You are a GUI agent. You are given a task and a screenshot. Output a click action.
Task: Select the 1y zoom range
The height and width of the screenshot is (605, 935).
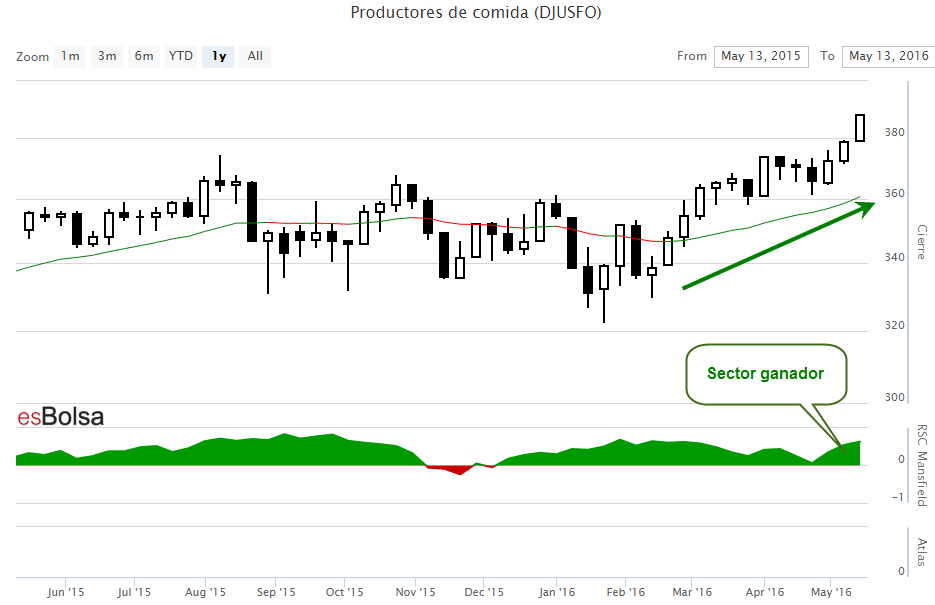click(x=218, y=56)
